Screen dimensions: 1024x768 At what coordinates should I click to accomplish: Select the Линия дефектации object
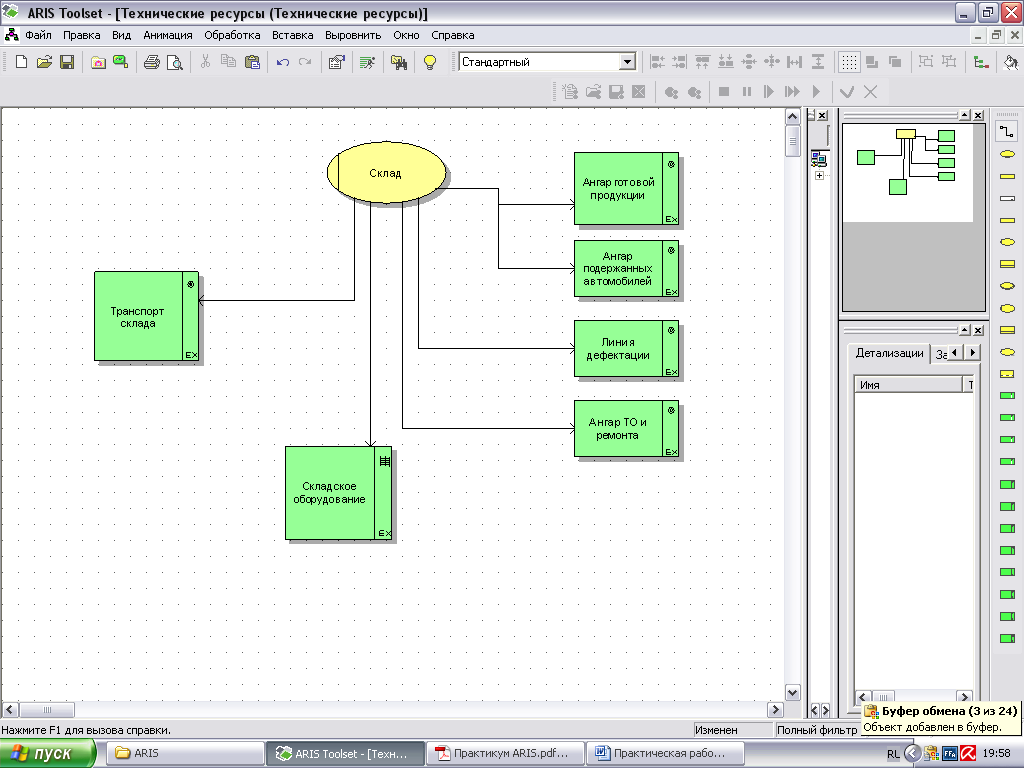[626, 349]
